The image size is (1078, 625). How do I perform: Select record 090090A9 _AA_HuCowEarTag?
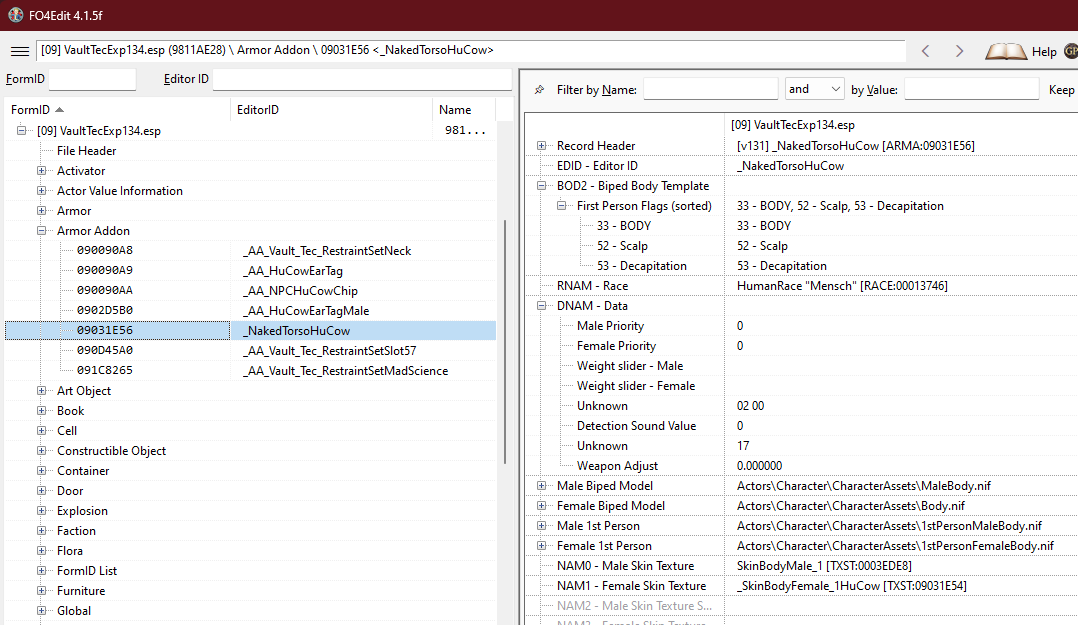250,270
